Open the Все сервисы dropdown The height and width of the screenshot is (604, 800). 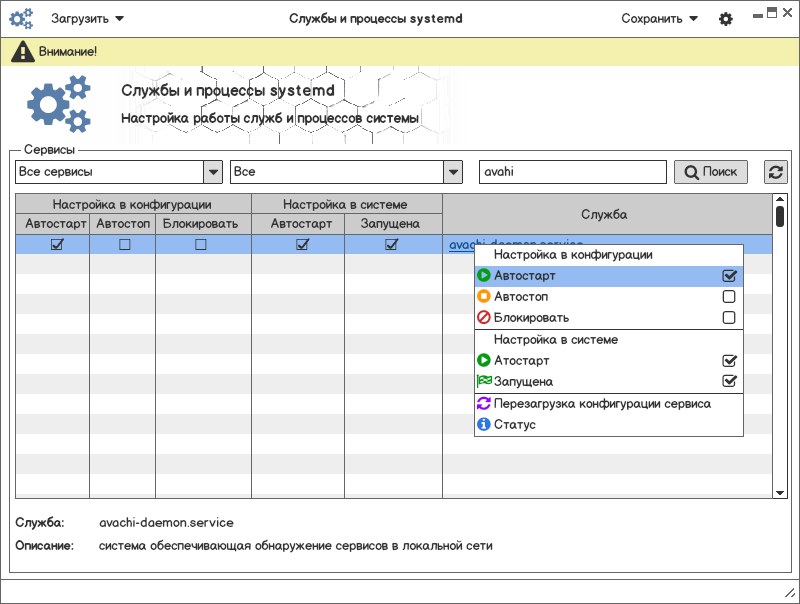click(212, 172)
